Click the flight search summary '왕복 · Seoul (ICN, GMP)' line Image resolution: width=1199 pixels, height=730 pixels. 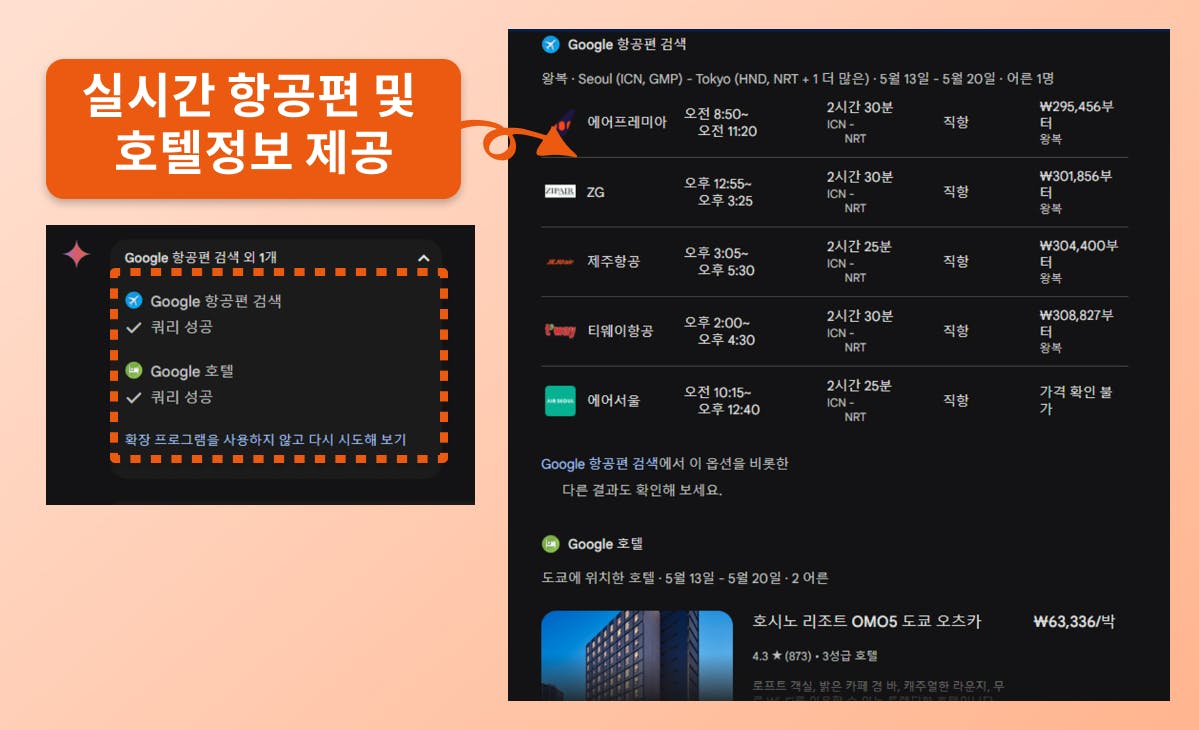pos(797,79)
